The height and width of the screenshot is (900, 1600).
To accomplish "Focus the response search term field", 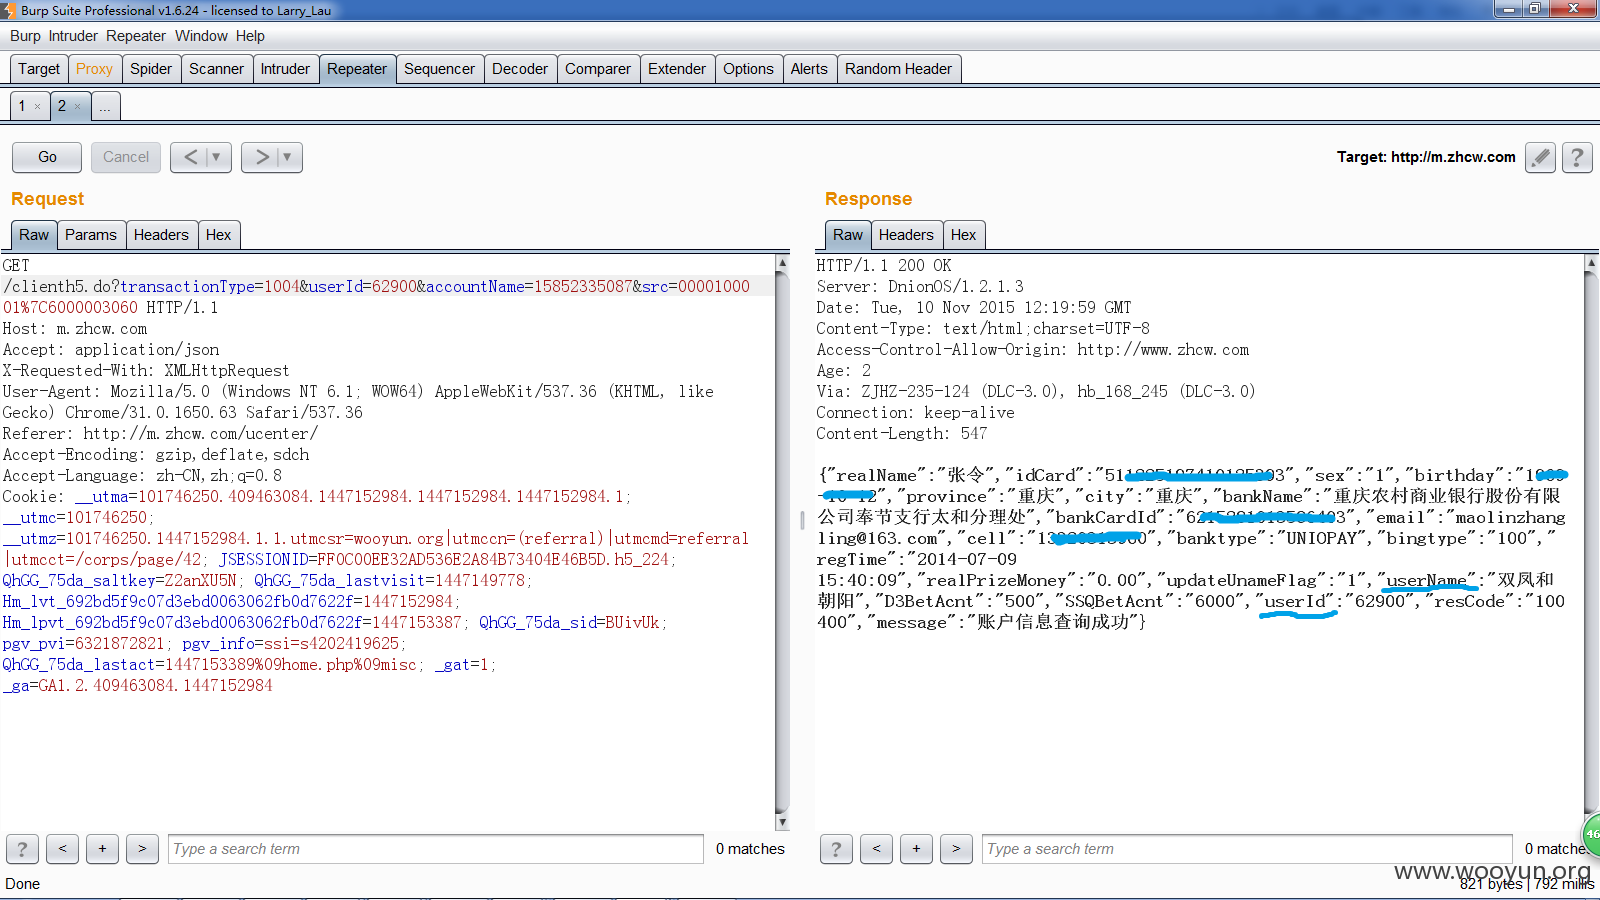I will point(1247,849).
